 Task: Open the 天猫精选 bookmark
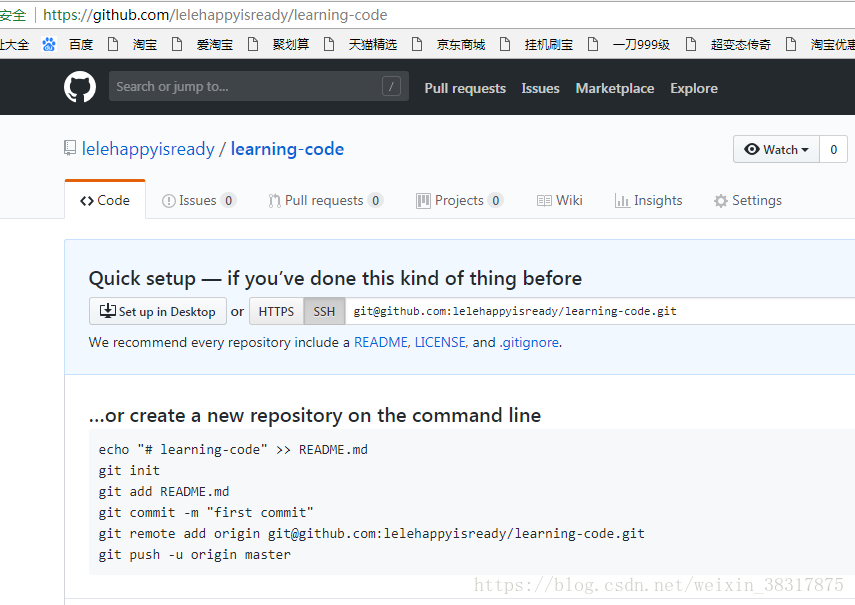coord(373,44)
